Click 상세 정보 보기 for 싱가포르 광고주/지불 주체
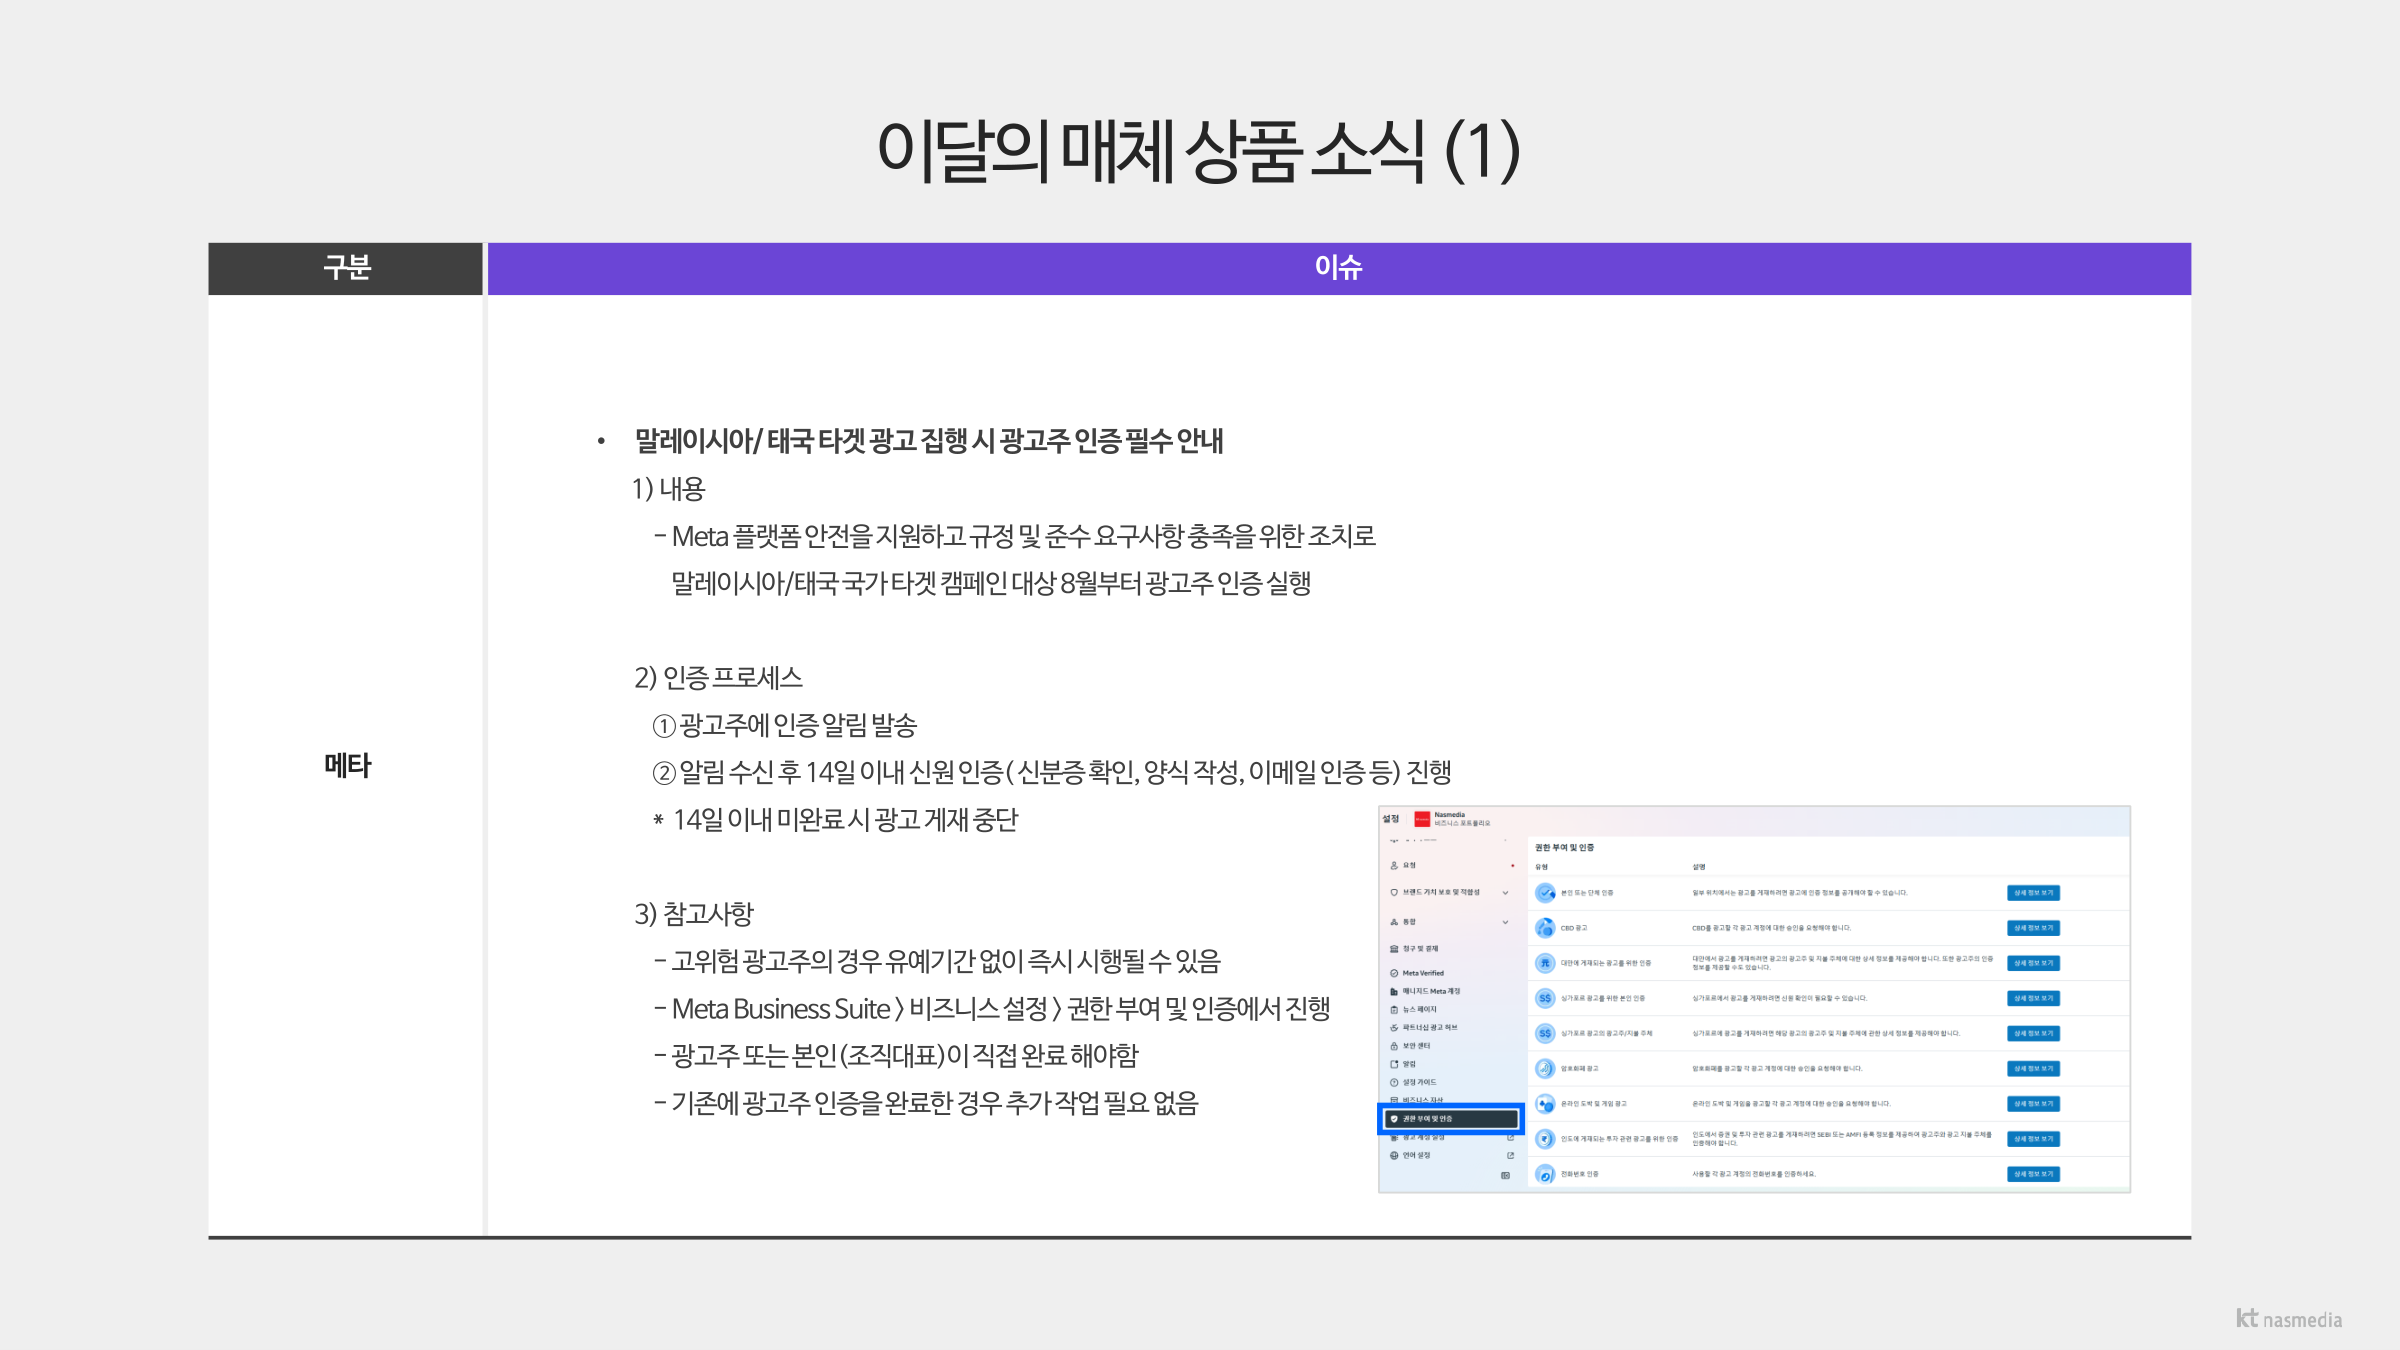 tap(2033, 1033)
